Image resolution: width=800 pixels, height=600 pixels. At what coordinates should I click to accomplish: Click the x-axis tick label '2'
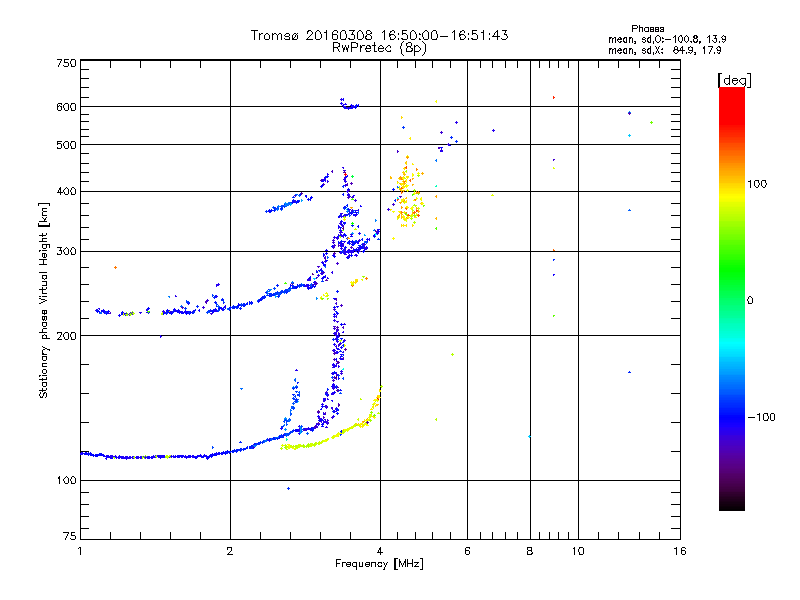click(230, 551)
